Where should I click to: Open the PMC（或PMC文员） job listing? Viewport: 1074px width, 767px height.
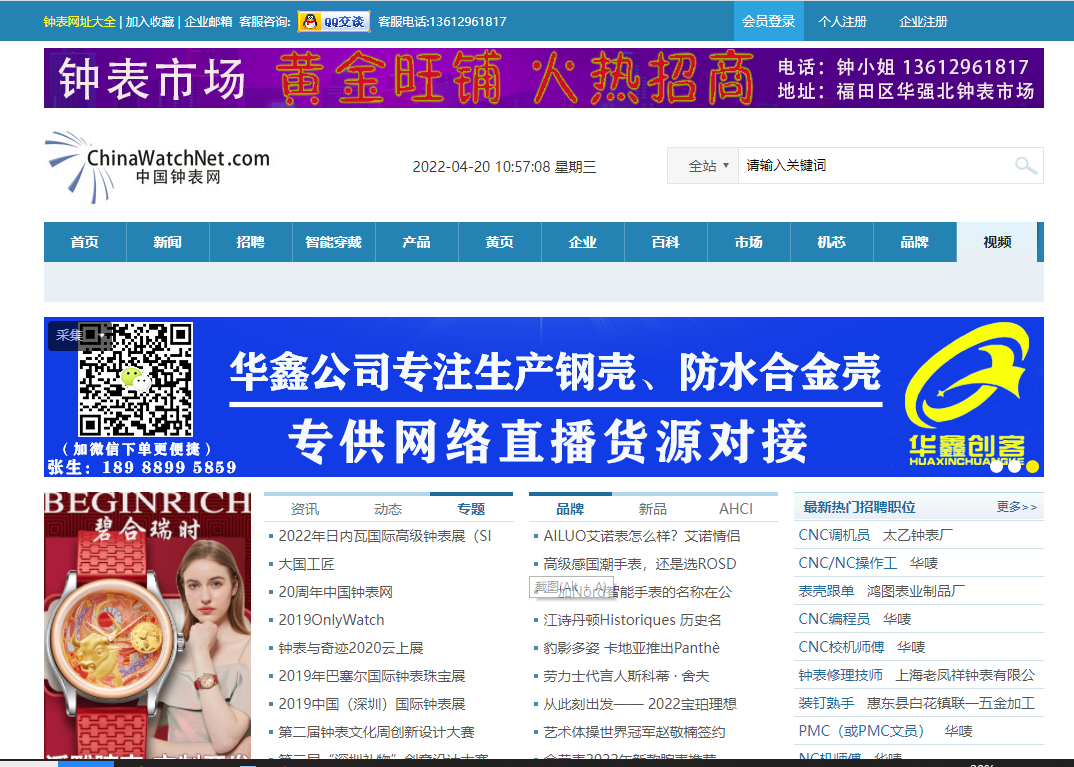point(862,732)
